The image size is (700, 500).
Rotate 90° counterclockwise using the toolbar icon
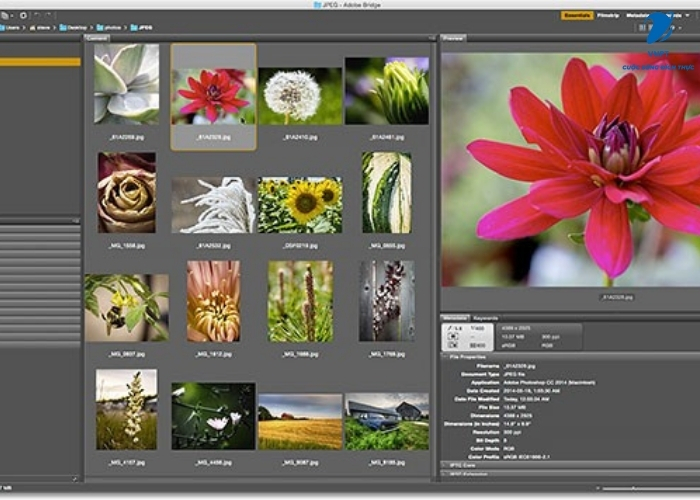click(38, 16)
